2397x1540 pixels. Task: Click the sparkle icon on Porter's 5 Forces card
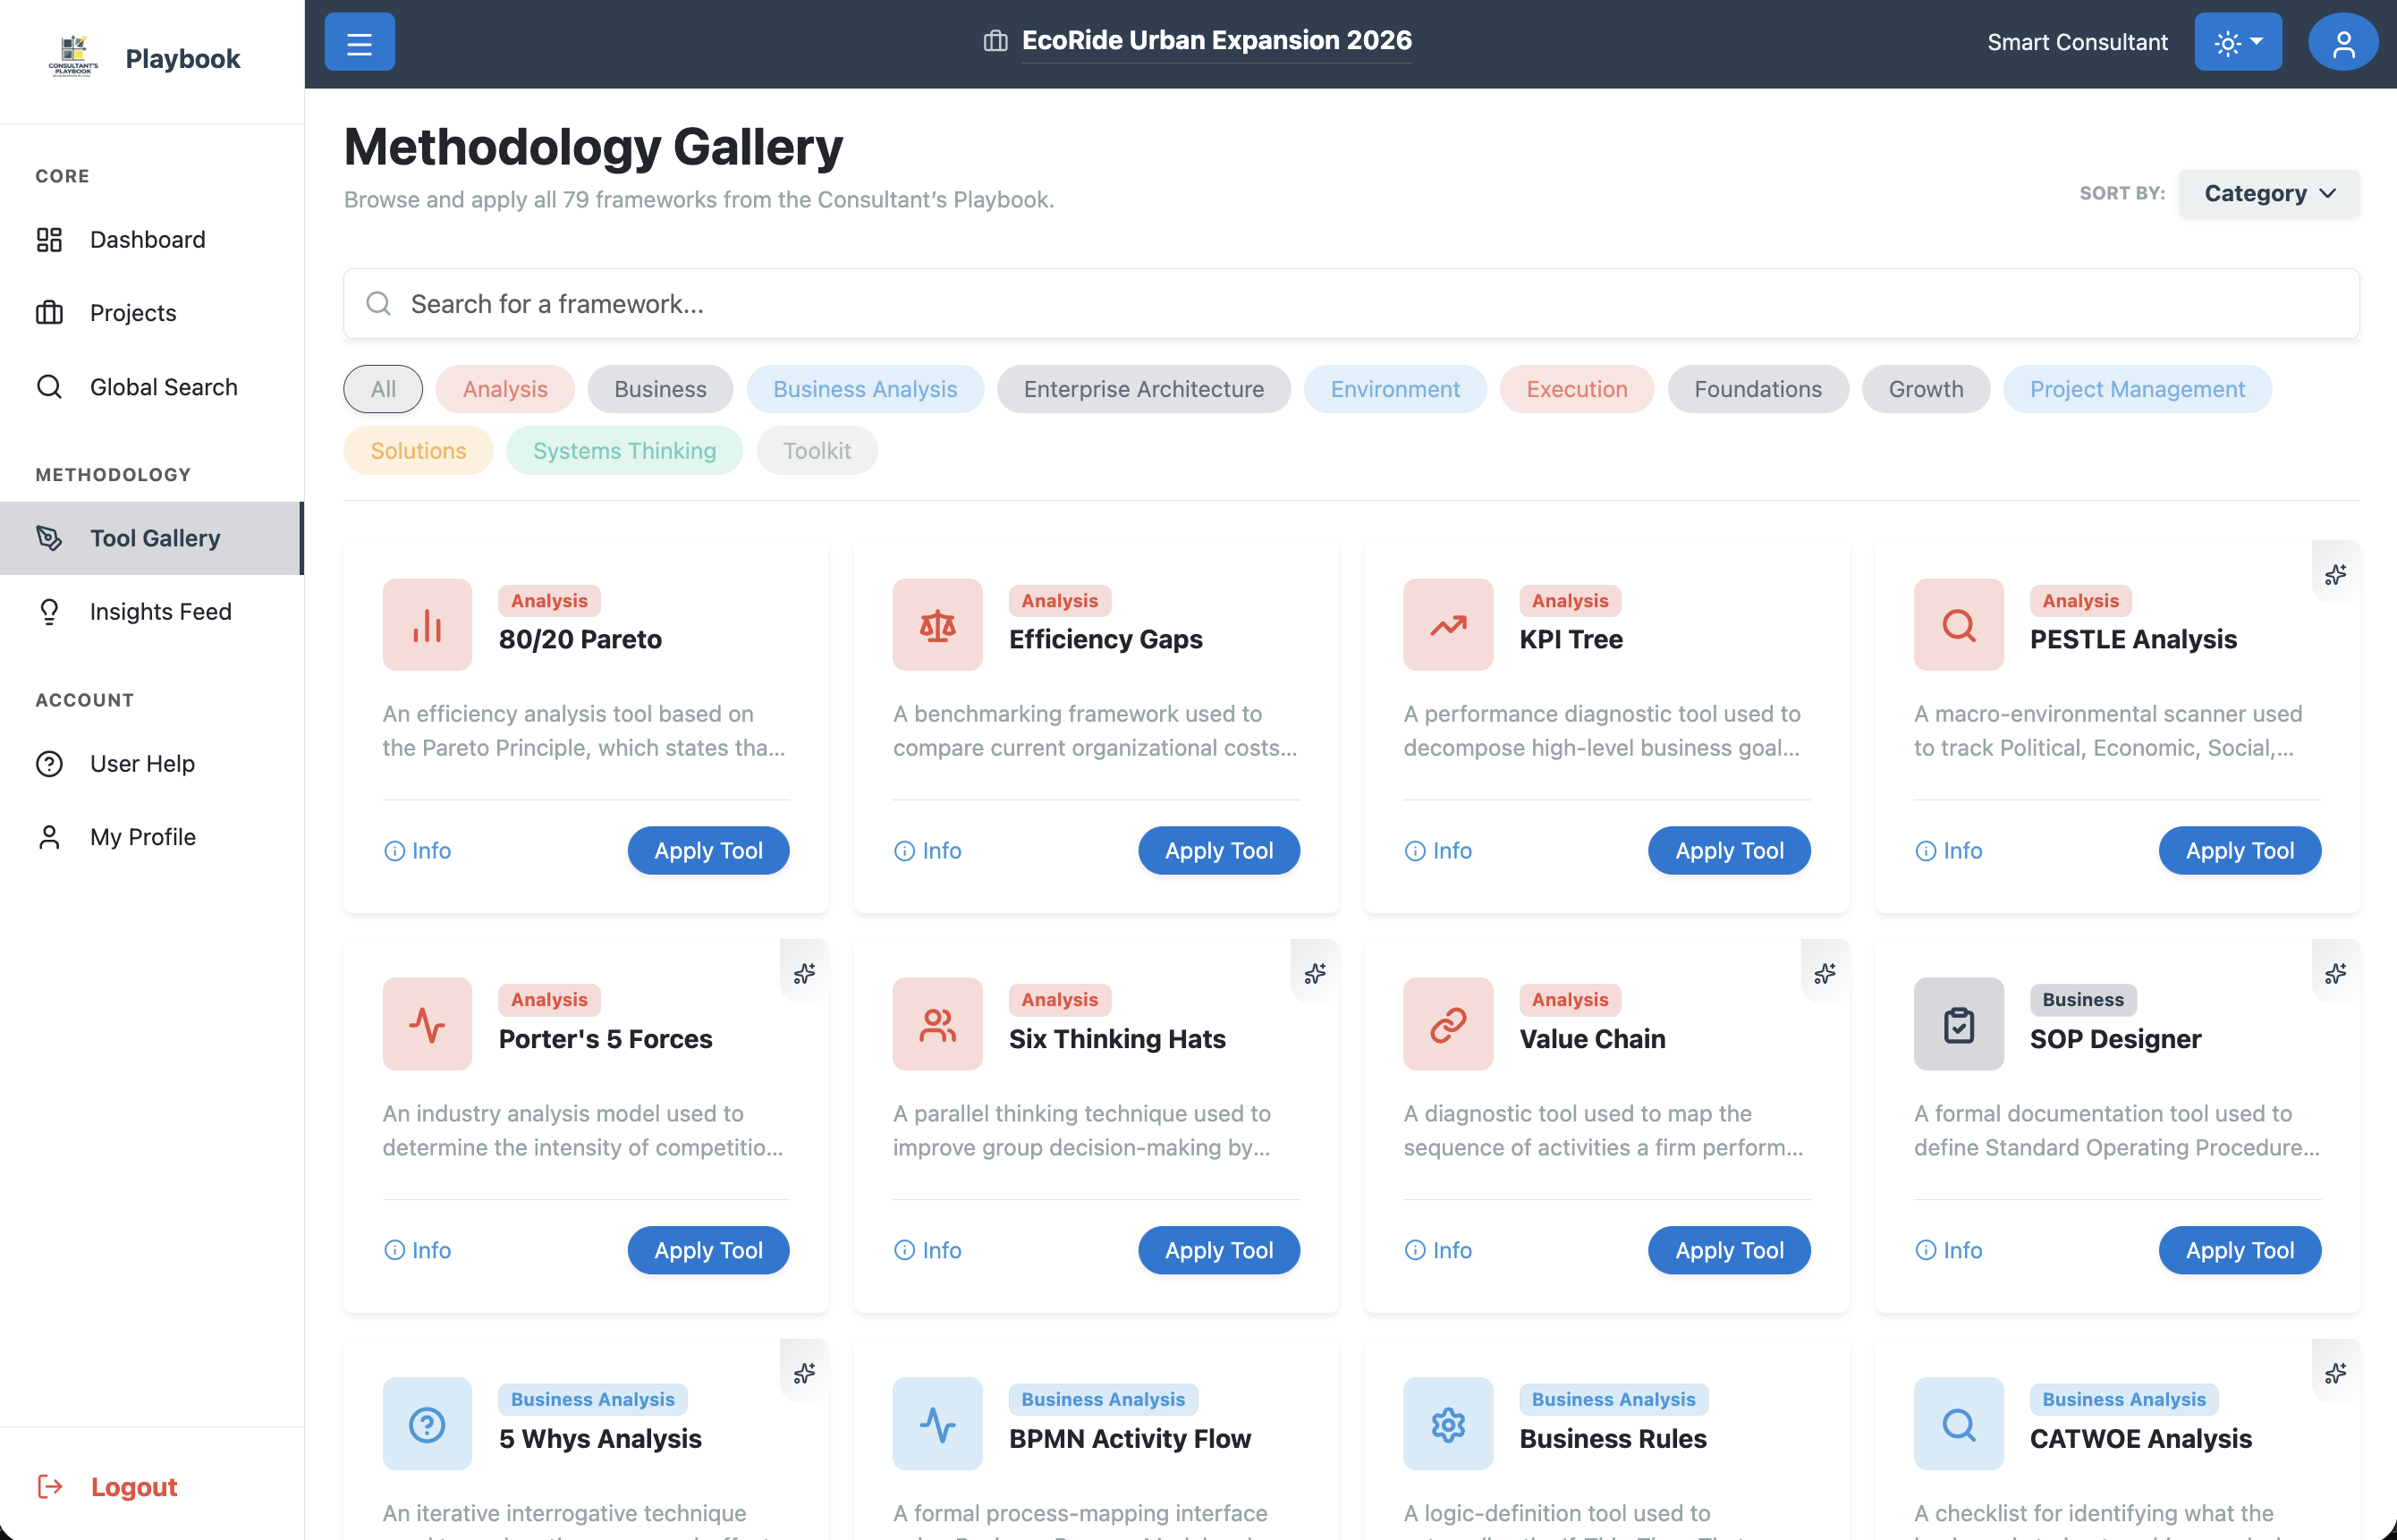(804, 973)
